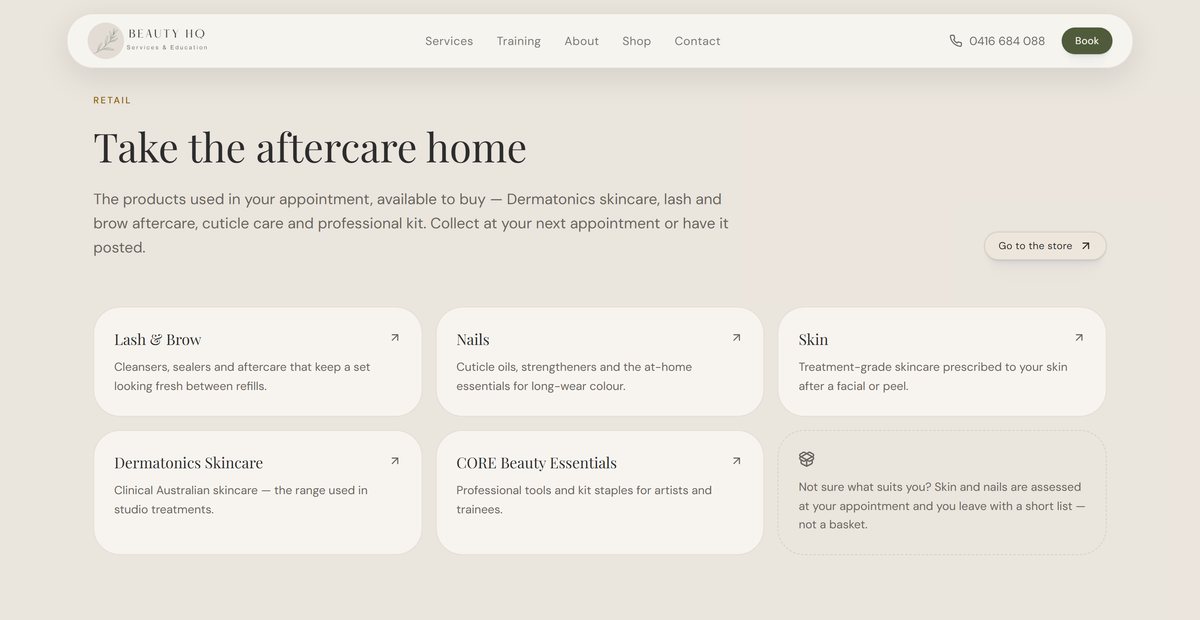This screenshot has height=620, width=1200.
Task: Click the Go to the store button
Action: pyautogui.click(x=1045, y=246)
